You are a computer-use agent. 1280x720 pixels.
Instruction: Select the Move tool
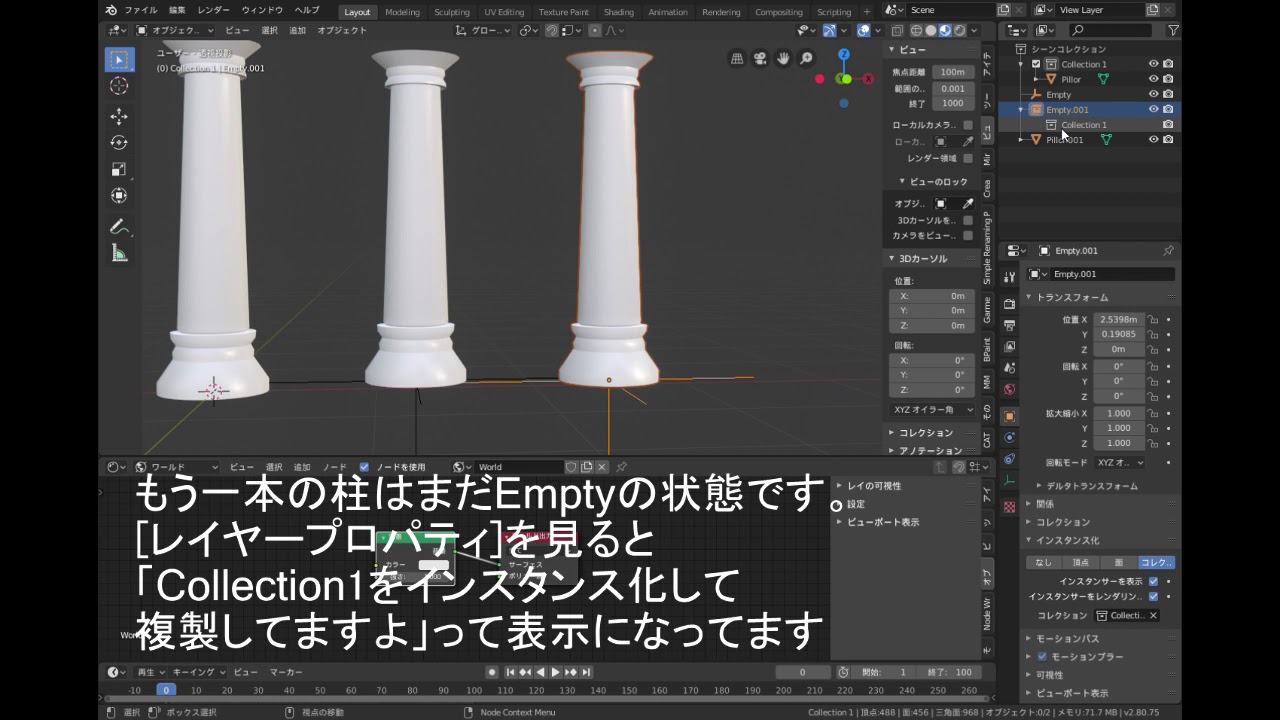tap(119, 116)
